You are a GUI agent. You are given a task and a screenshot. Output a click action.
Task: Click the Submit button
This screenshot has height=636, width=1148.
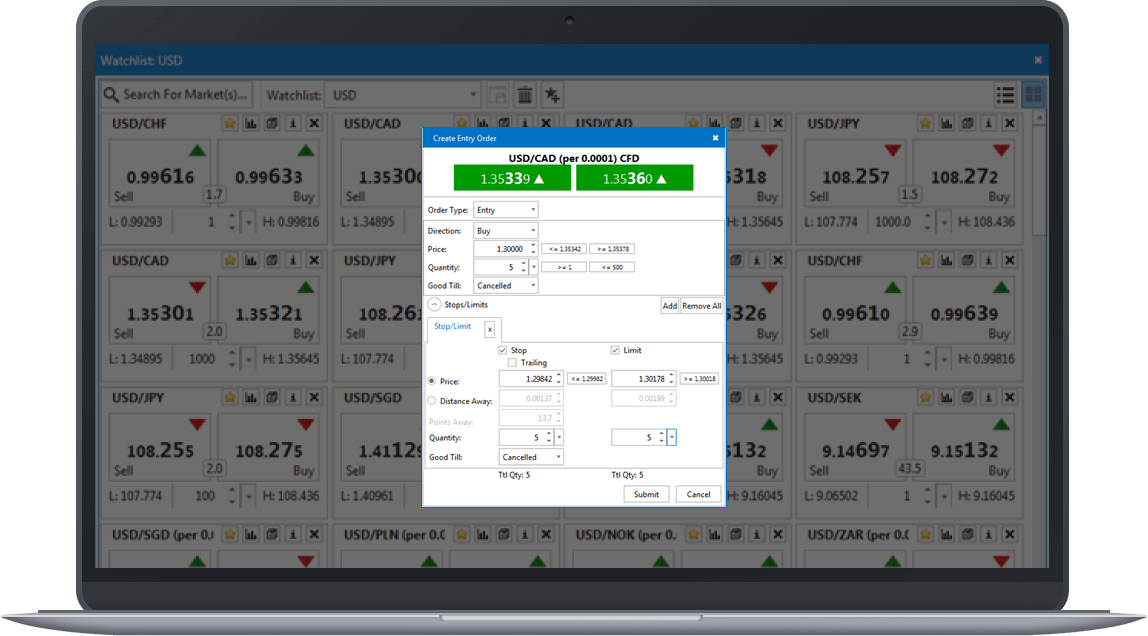[x=646, y=493]
